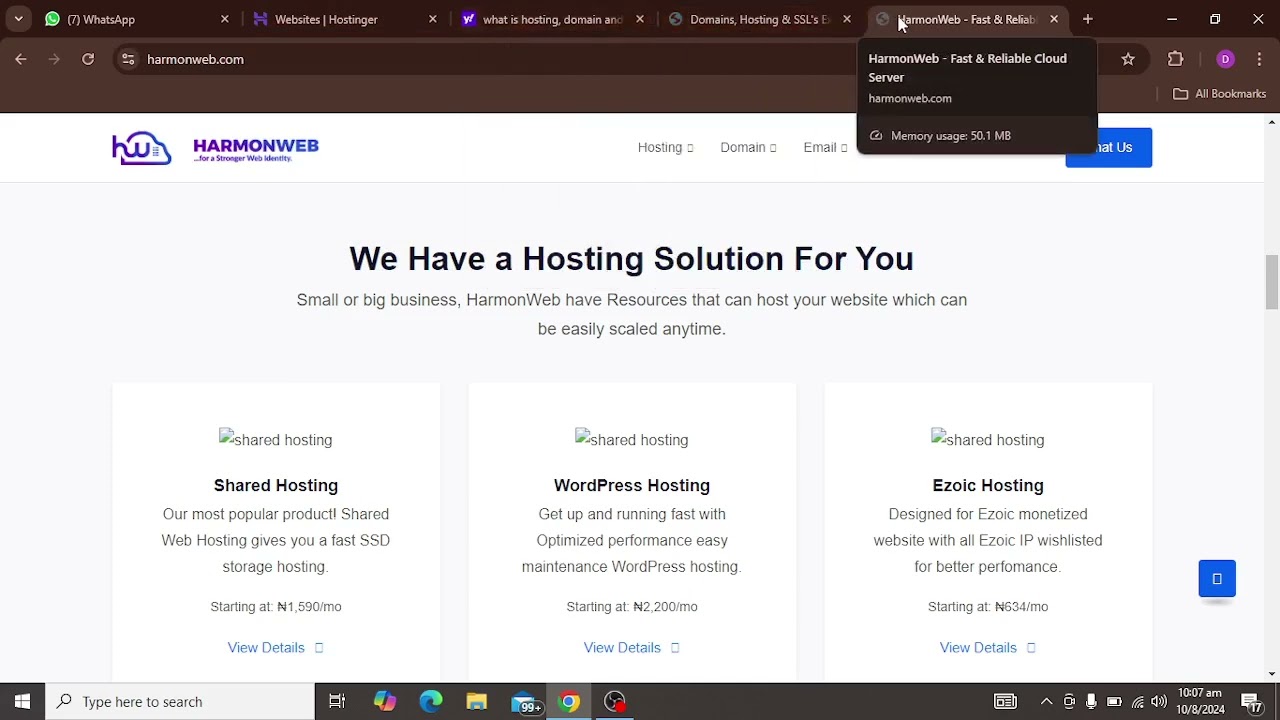Open the WhatsApp browser tab
1280x720 pixels.
tap(138, 19)
